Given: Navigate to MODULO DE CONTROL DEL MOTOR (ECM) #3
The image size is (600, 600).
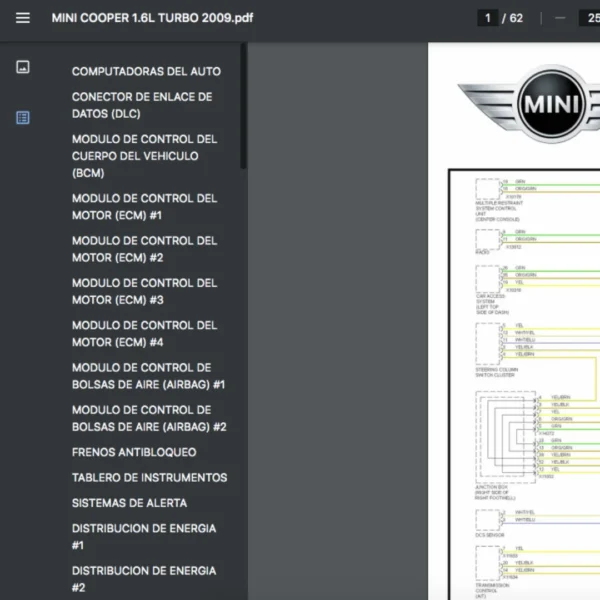Looking at the screenshot, I should 144,291.
